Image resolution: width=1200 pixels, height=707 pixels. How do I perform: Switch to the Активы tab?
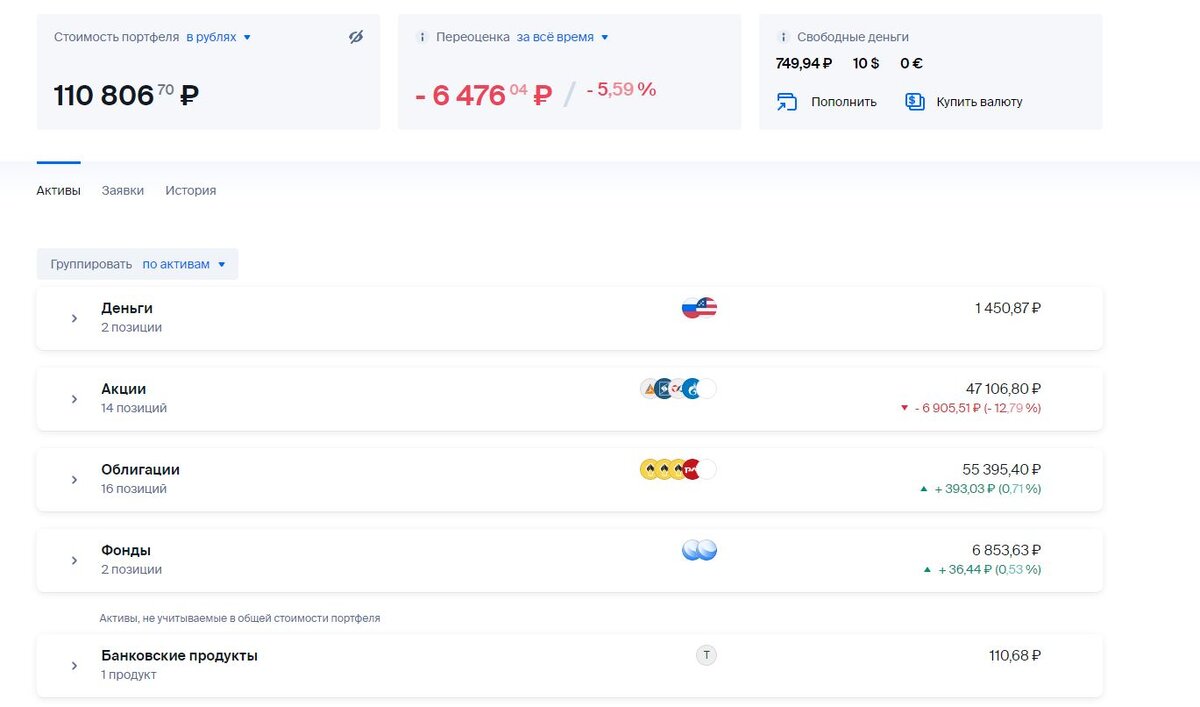point(58,190)
